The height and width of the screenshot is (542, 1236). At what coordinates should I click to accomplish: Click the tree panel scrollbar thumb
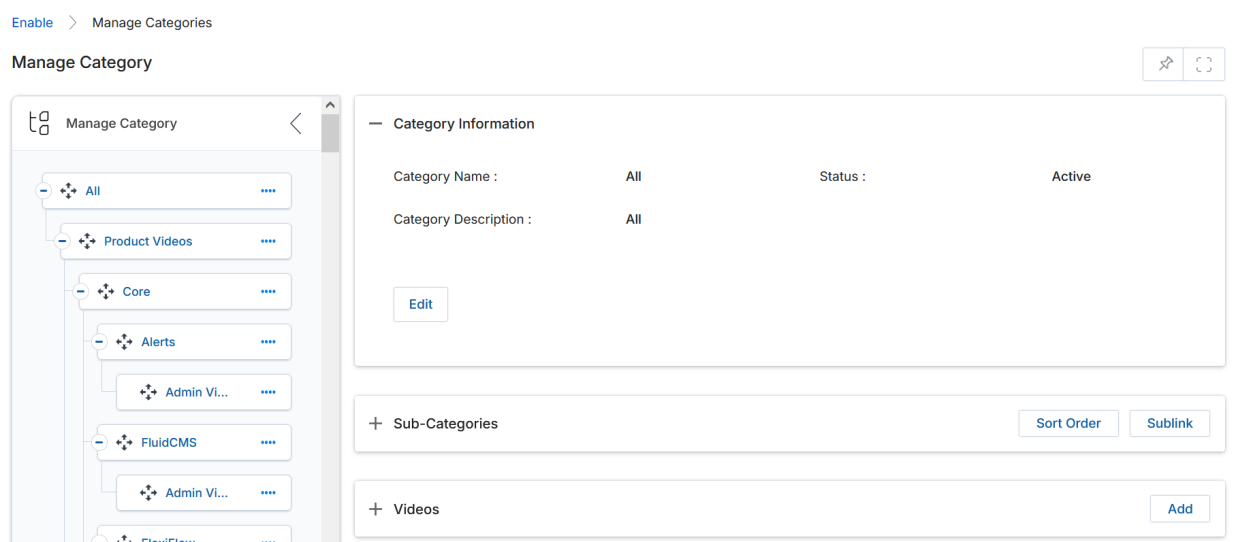[x=330, y=132]
